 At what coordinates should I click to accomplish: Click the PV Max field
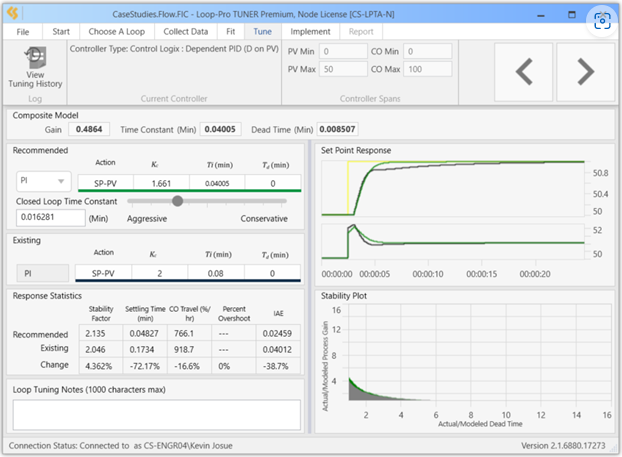(x=343, y=69)
